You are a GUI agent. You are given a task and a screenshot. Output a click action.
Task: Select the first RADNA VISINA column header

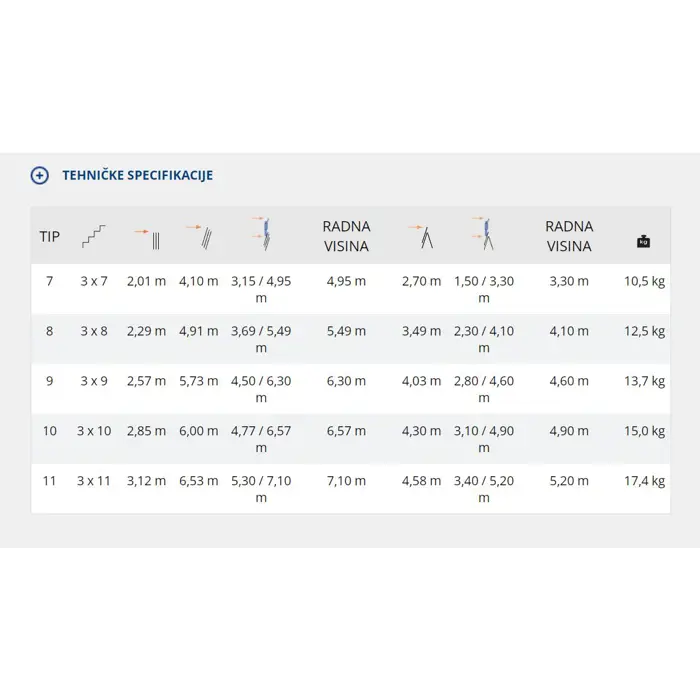(346, 236)
